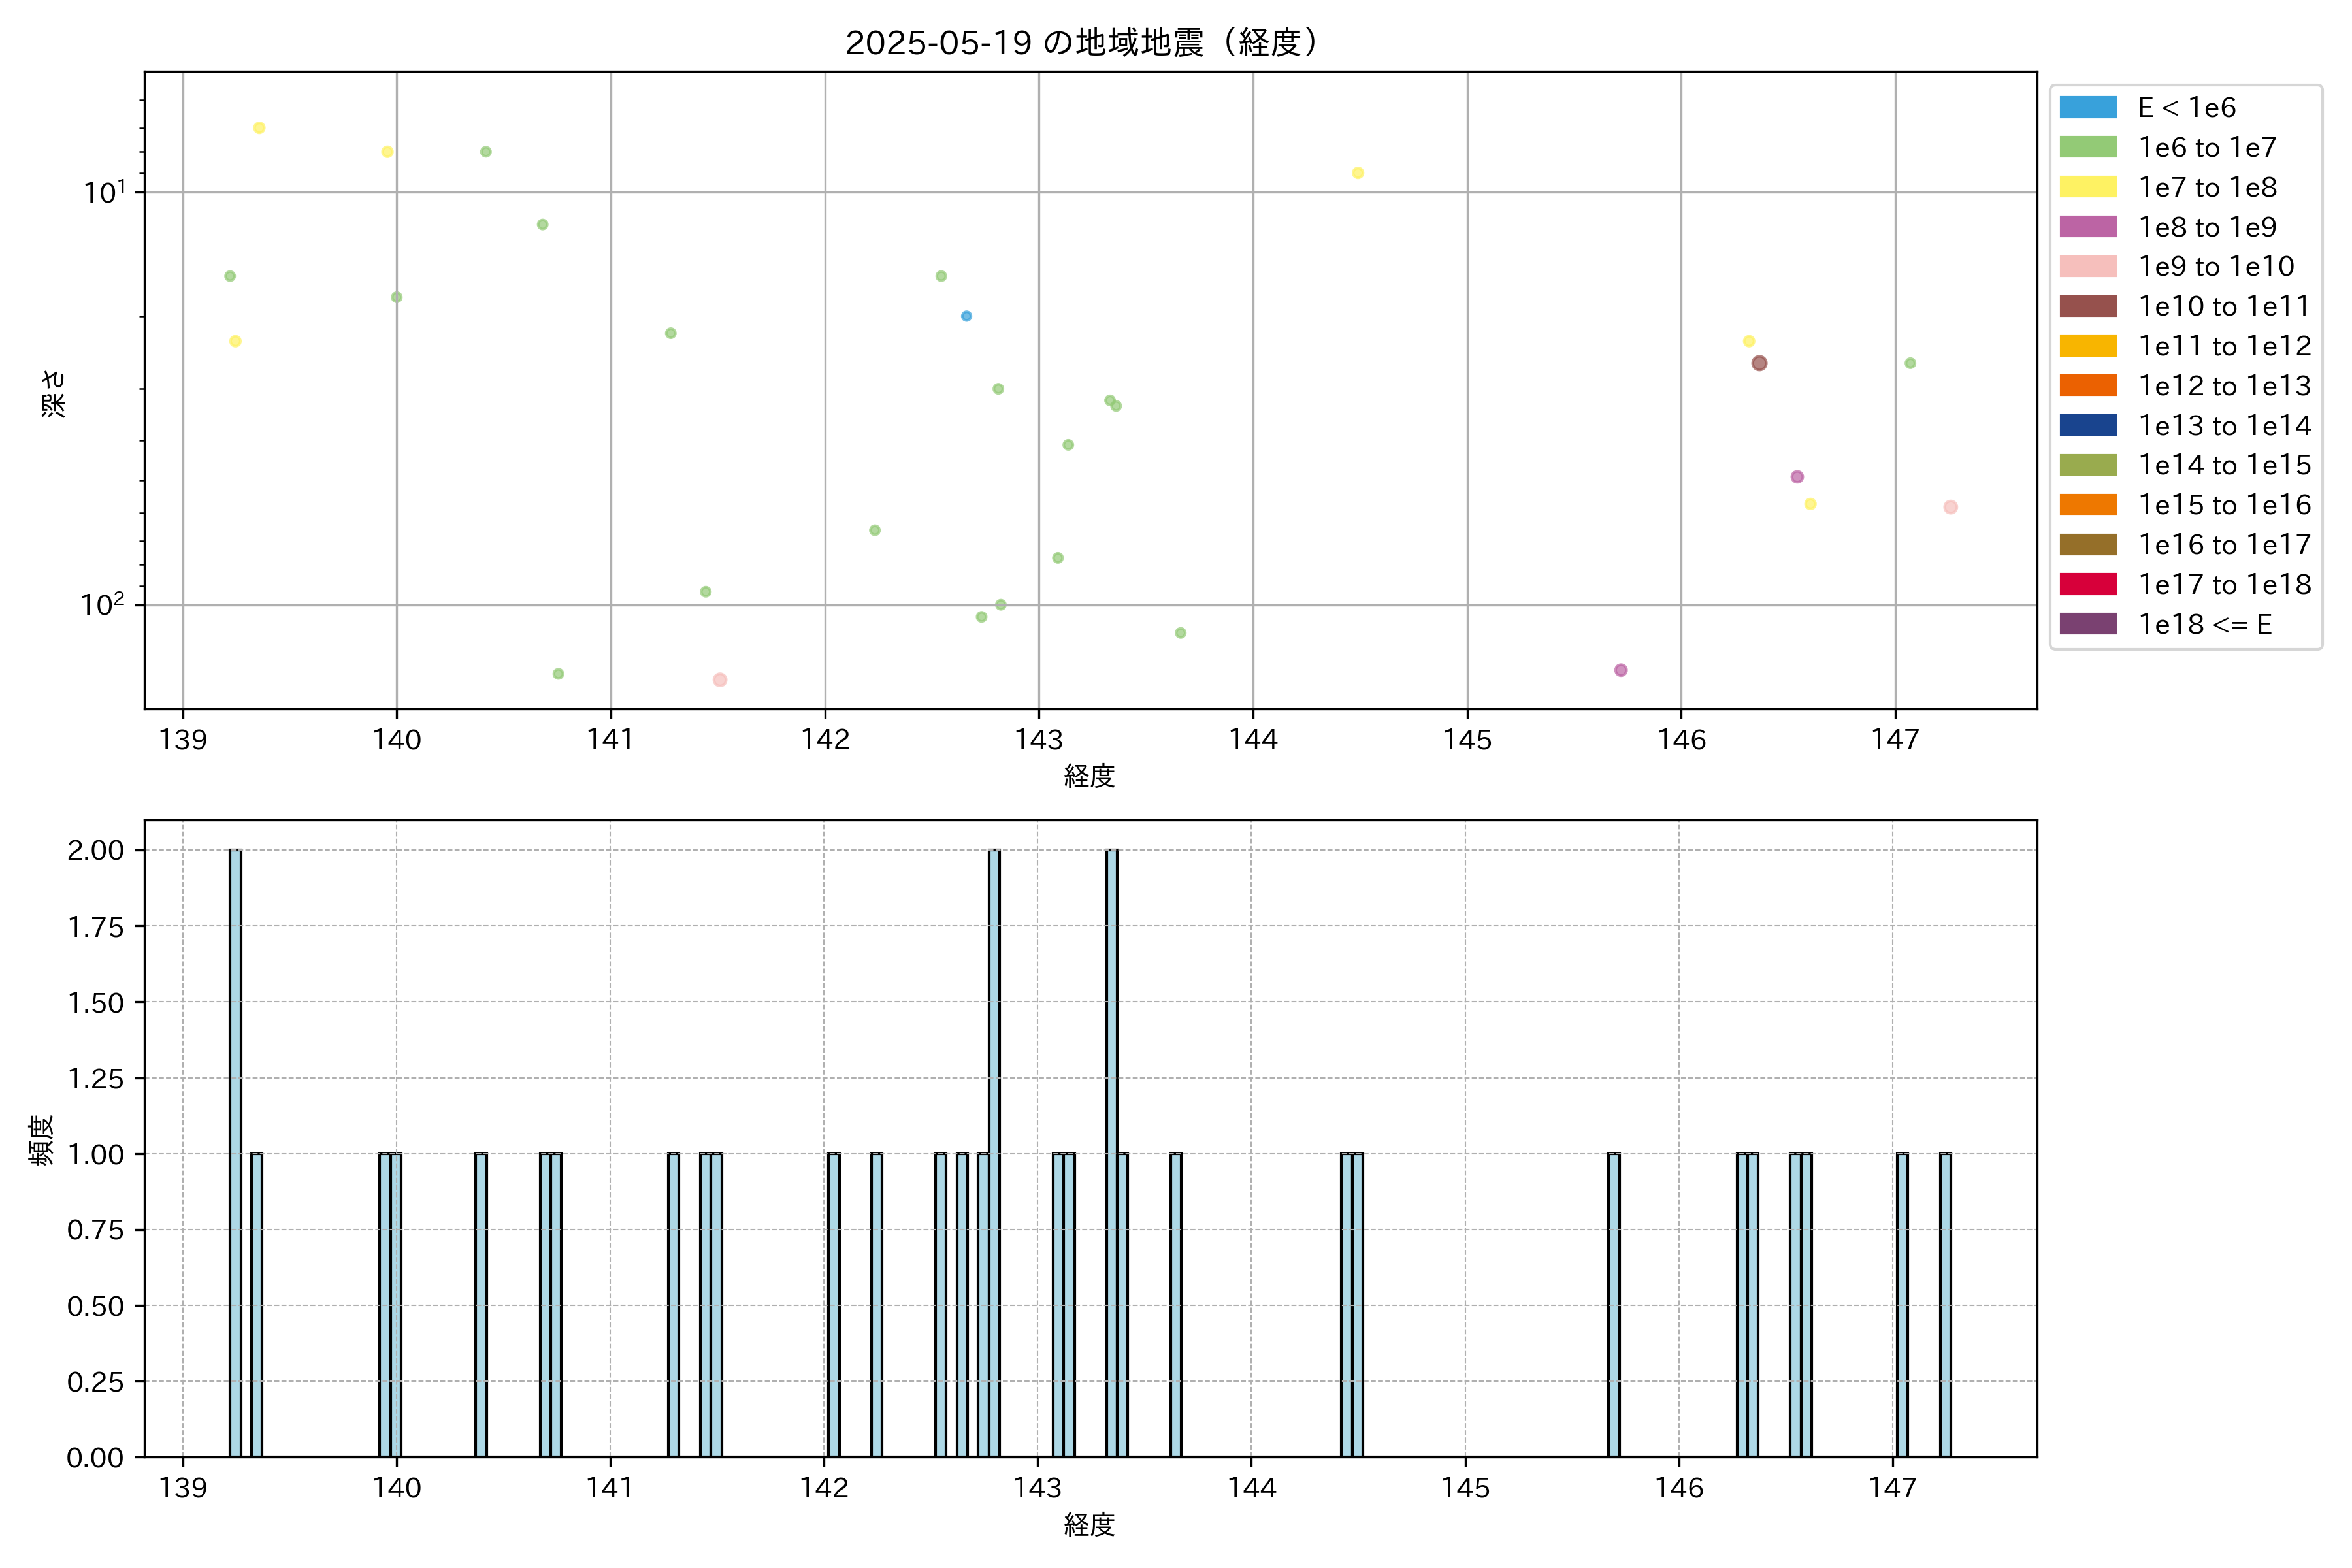Screen dimensions: 2352x1568
Task: Click the single blue scatter point near 142.7
Action: point(966,316)
